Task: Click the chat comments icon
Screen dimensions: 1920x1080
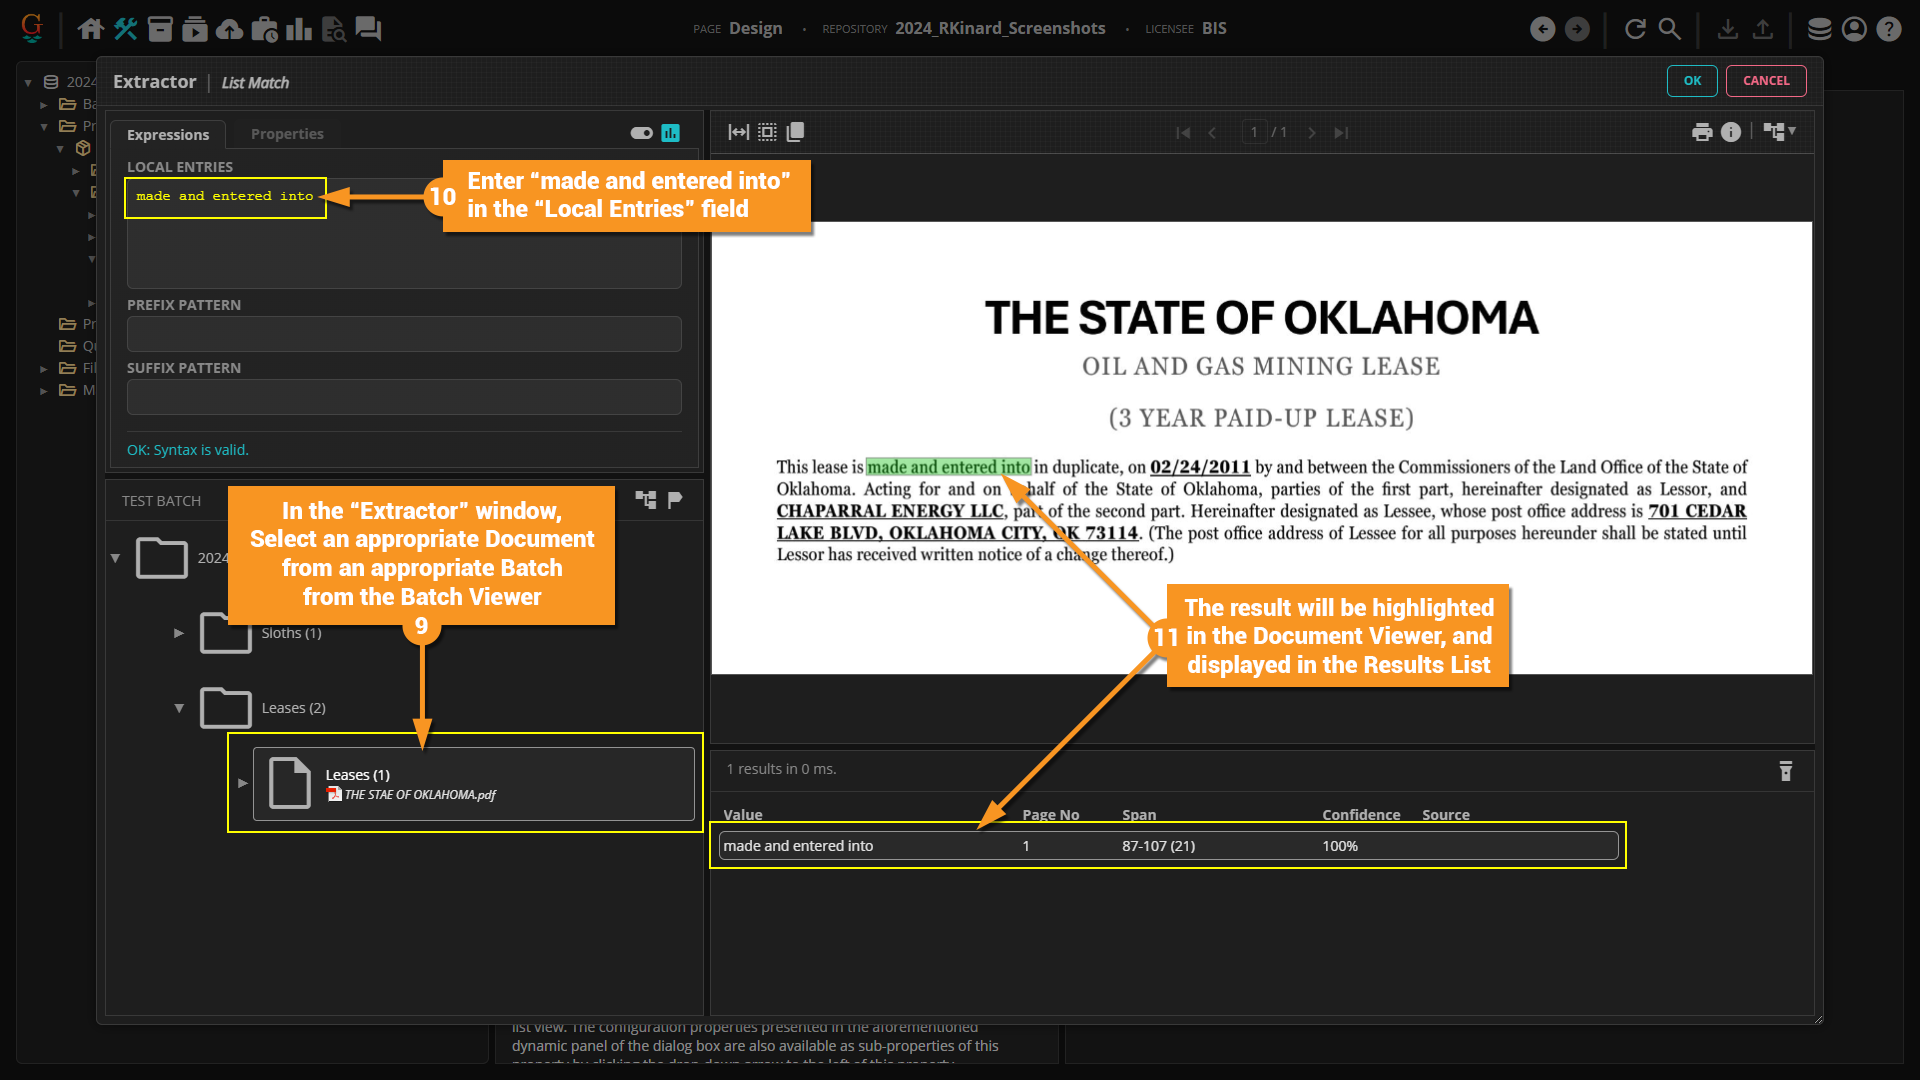Action: pos(368,29)
